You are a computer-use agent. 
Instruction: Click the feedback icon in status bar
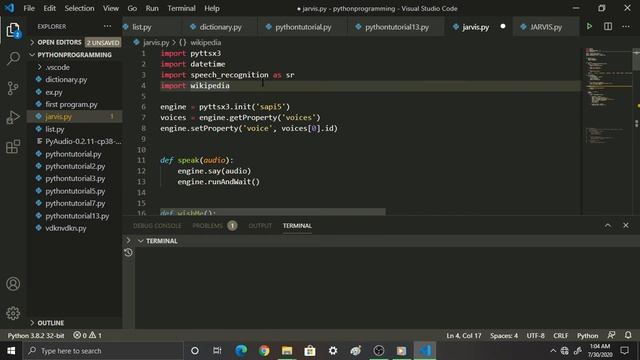(x=611, y=335)
